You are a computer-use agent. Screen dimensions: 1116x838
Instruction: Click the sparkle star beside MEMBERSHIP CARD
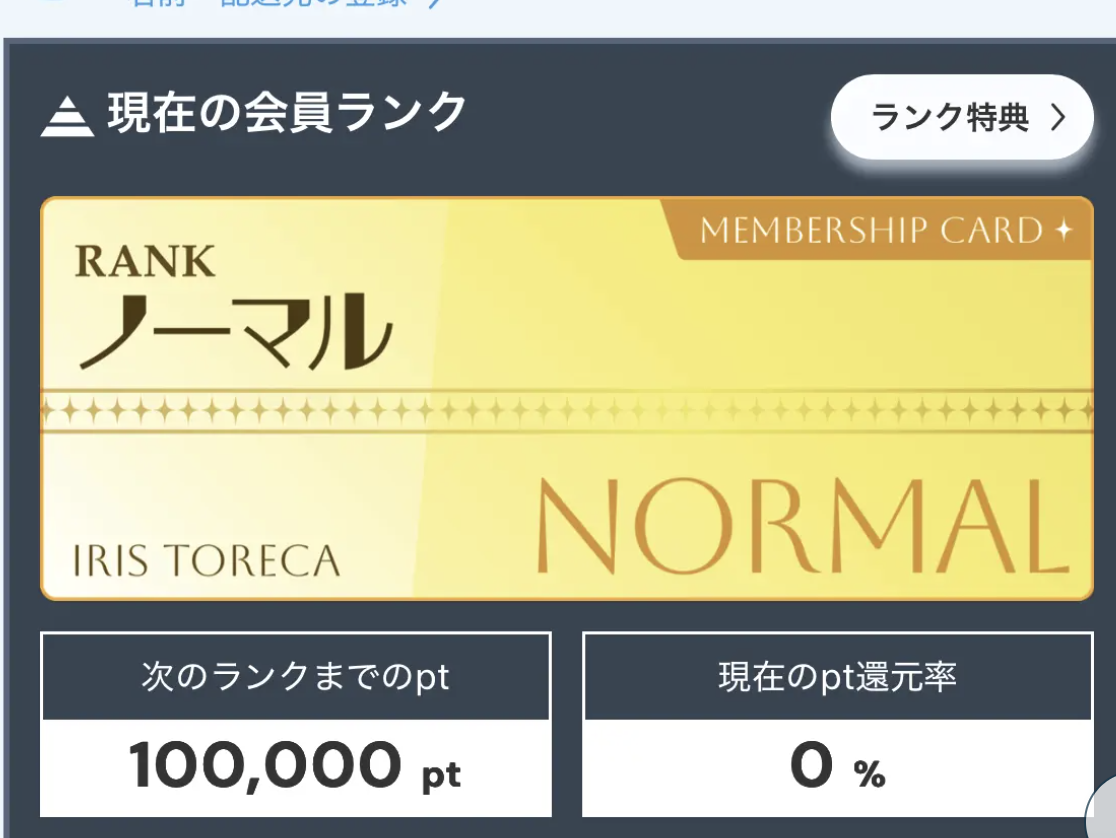pyautogui.click(x=1064, y=231)
